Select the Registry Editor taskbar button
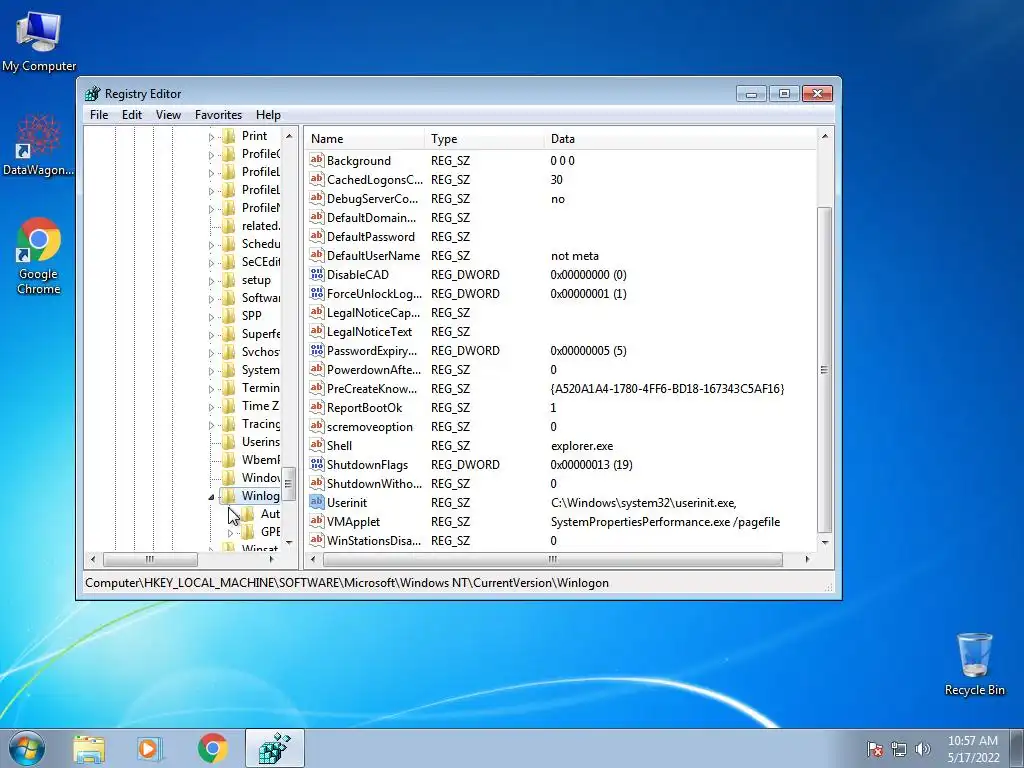1024x768 pixels. [x=275, y=748]
